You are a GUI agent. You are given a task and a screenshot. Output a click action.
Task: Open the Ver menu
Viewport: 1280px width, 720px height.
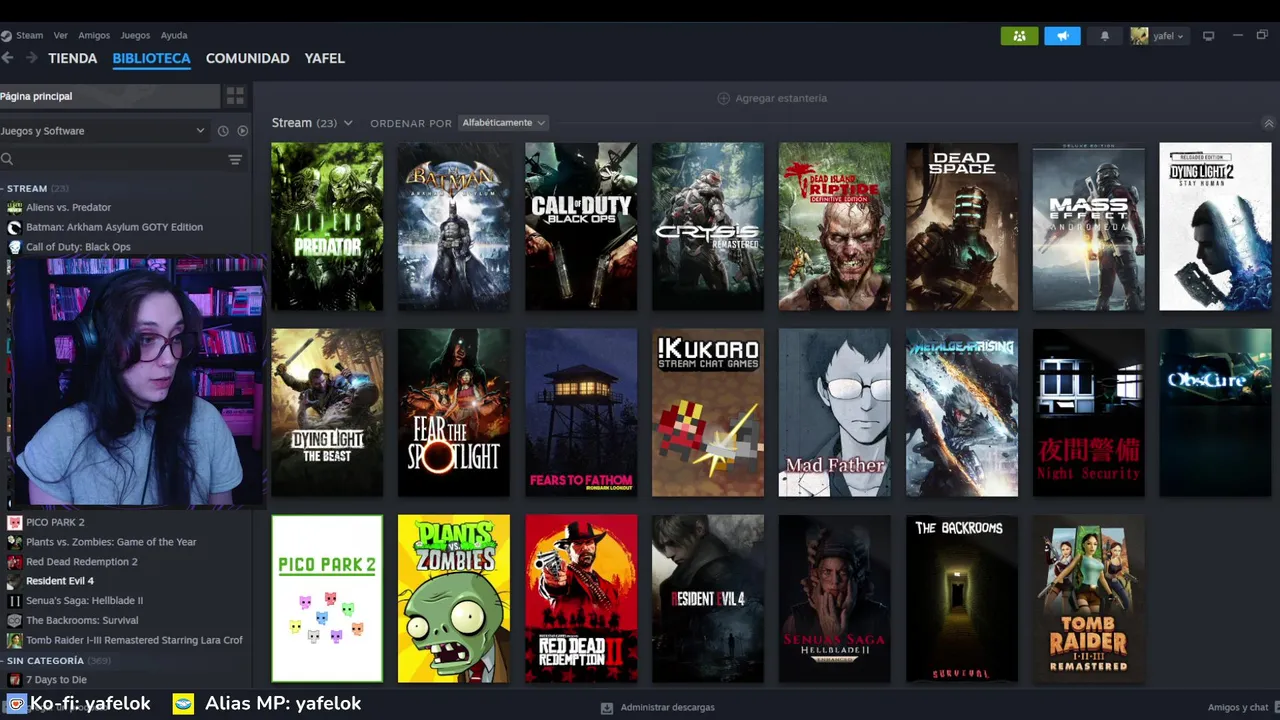click(61, 35)
